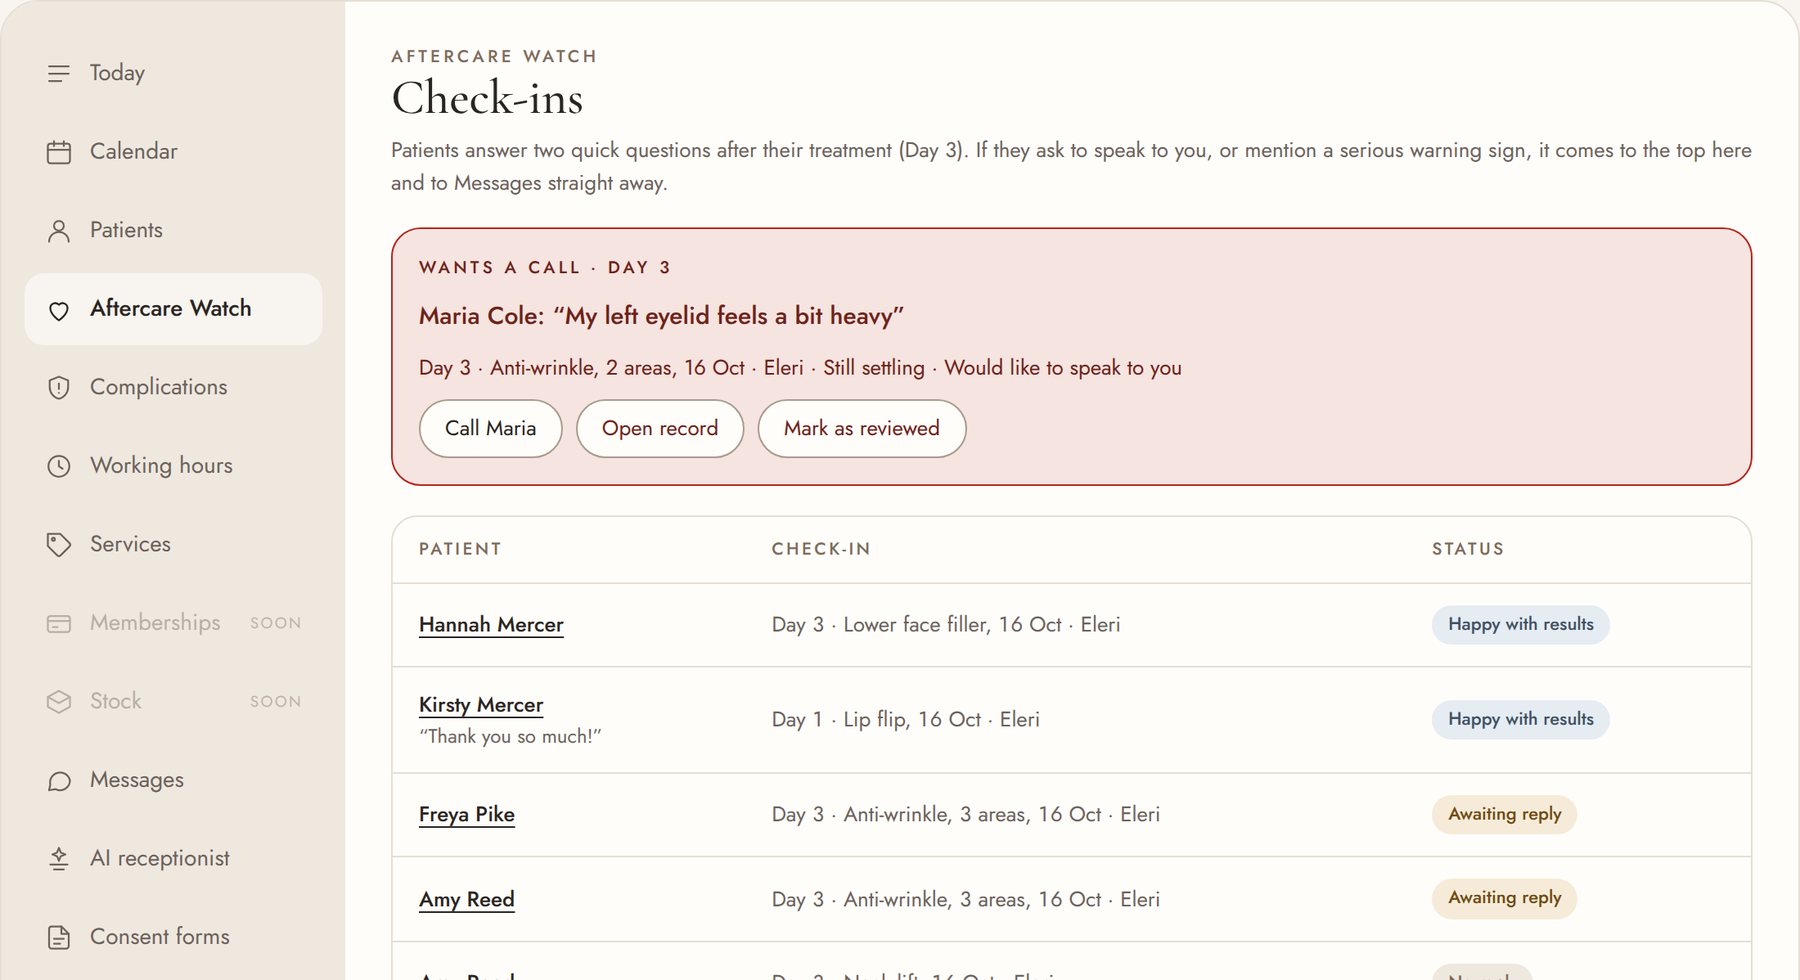Click Amy Reed's Awaiting reply badge
The height and width of the screenshot is (980, 1800).
coord(1505,899)
